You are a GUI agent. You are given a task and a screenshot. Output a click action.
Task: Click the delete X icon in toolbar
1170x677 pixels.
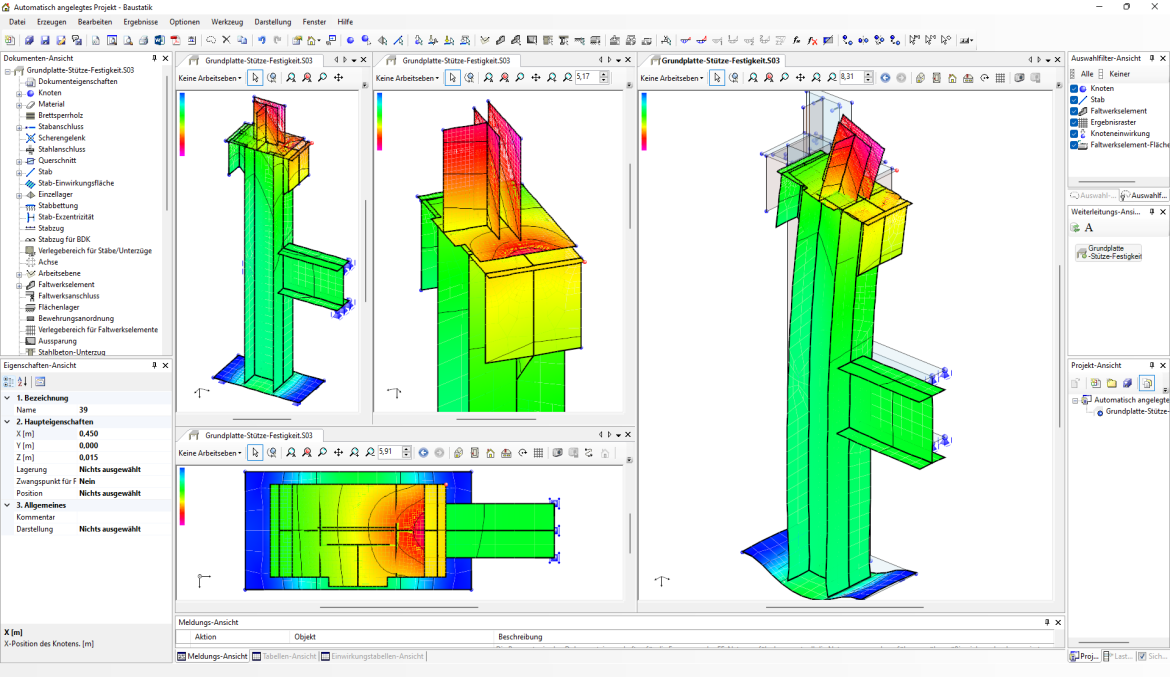[226, 41]
